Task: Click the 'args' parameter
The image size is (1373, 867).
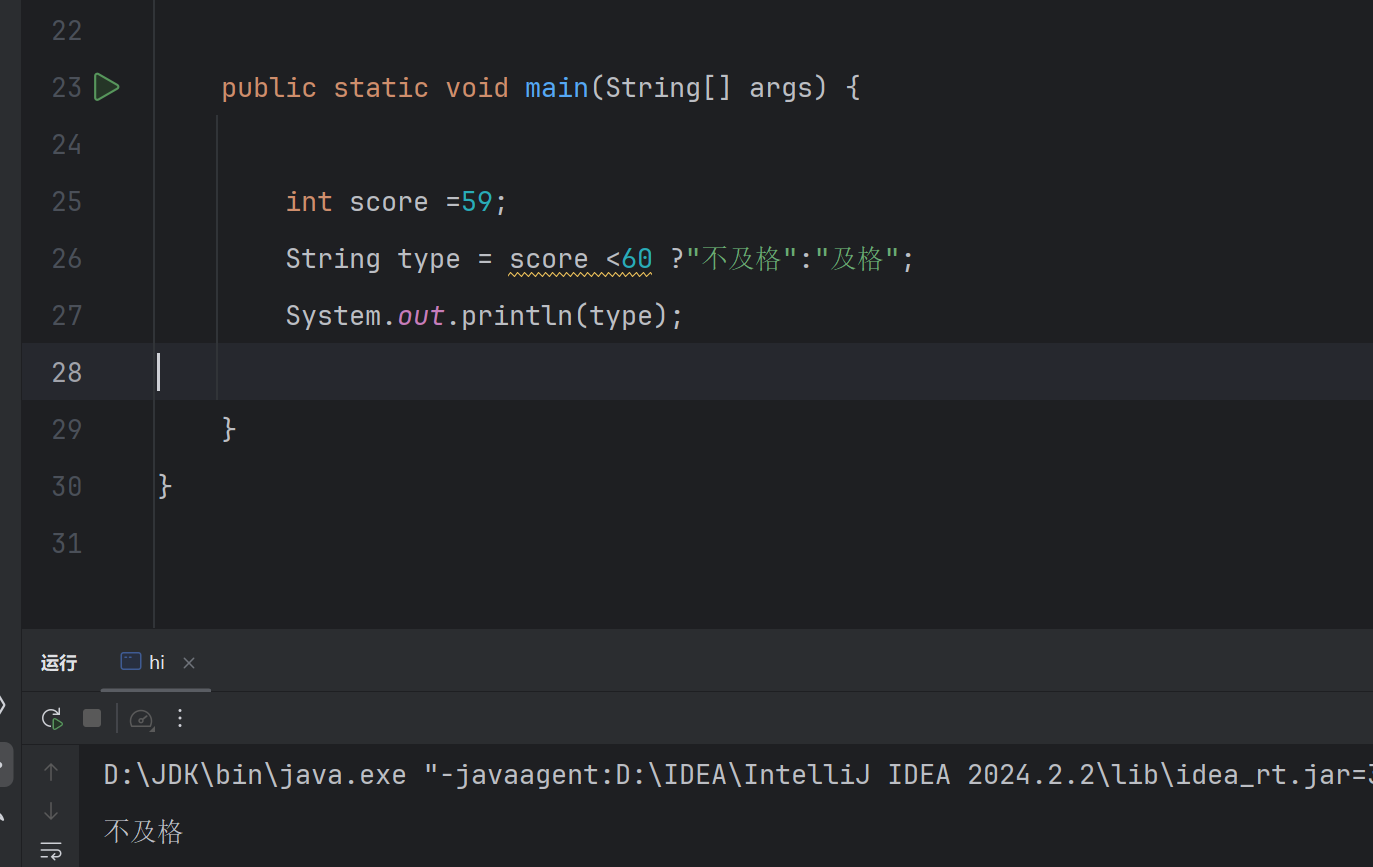Action: pyautogui.click(x=781, y=90)
